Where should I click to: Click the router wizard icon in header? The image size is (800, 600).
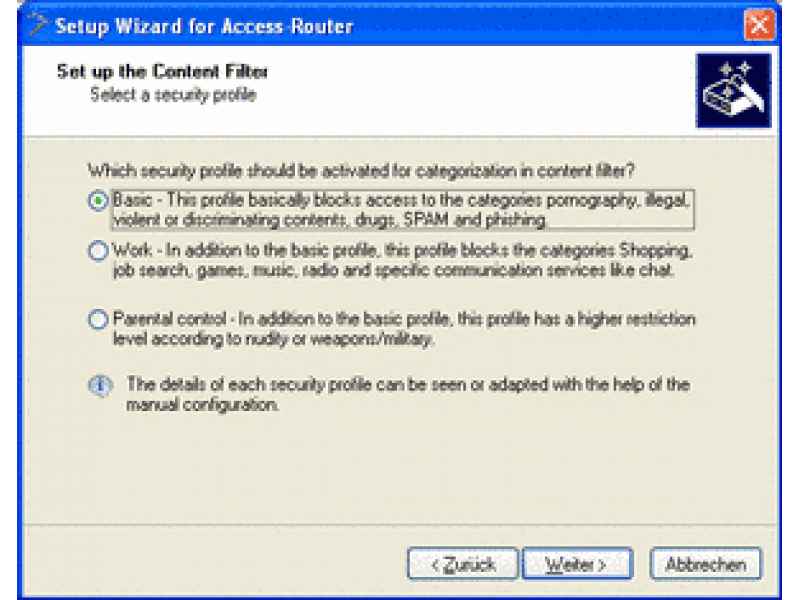[733, 90]
